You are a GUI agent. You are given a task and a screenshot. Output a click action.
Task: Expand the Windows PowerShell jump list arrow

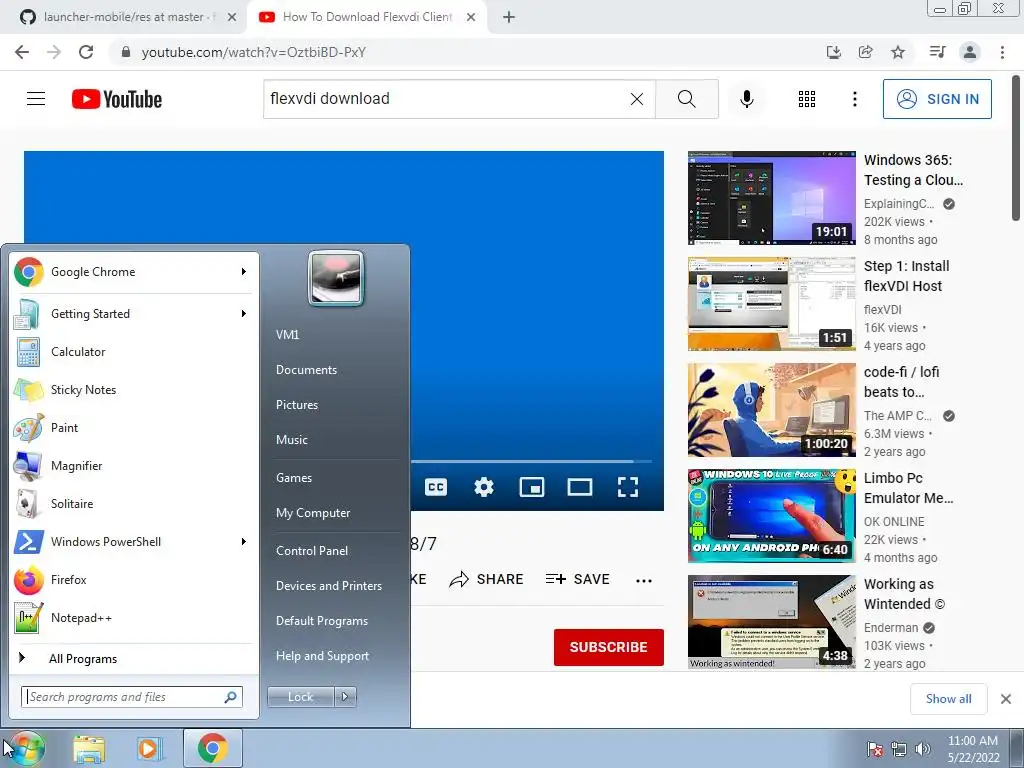[244, 541]
